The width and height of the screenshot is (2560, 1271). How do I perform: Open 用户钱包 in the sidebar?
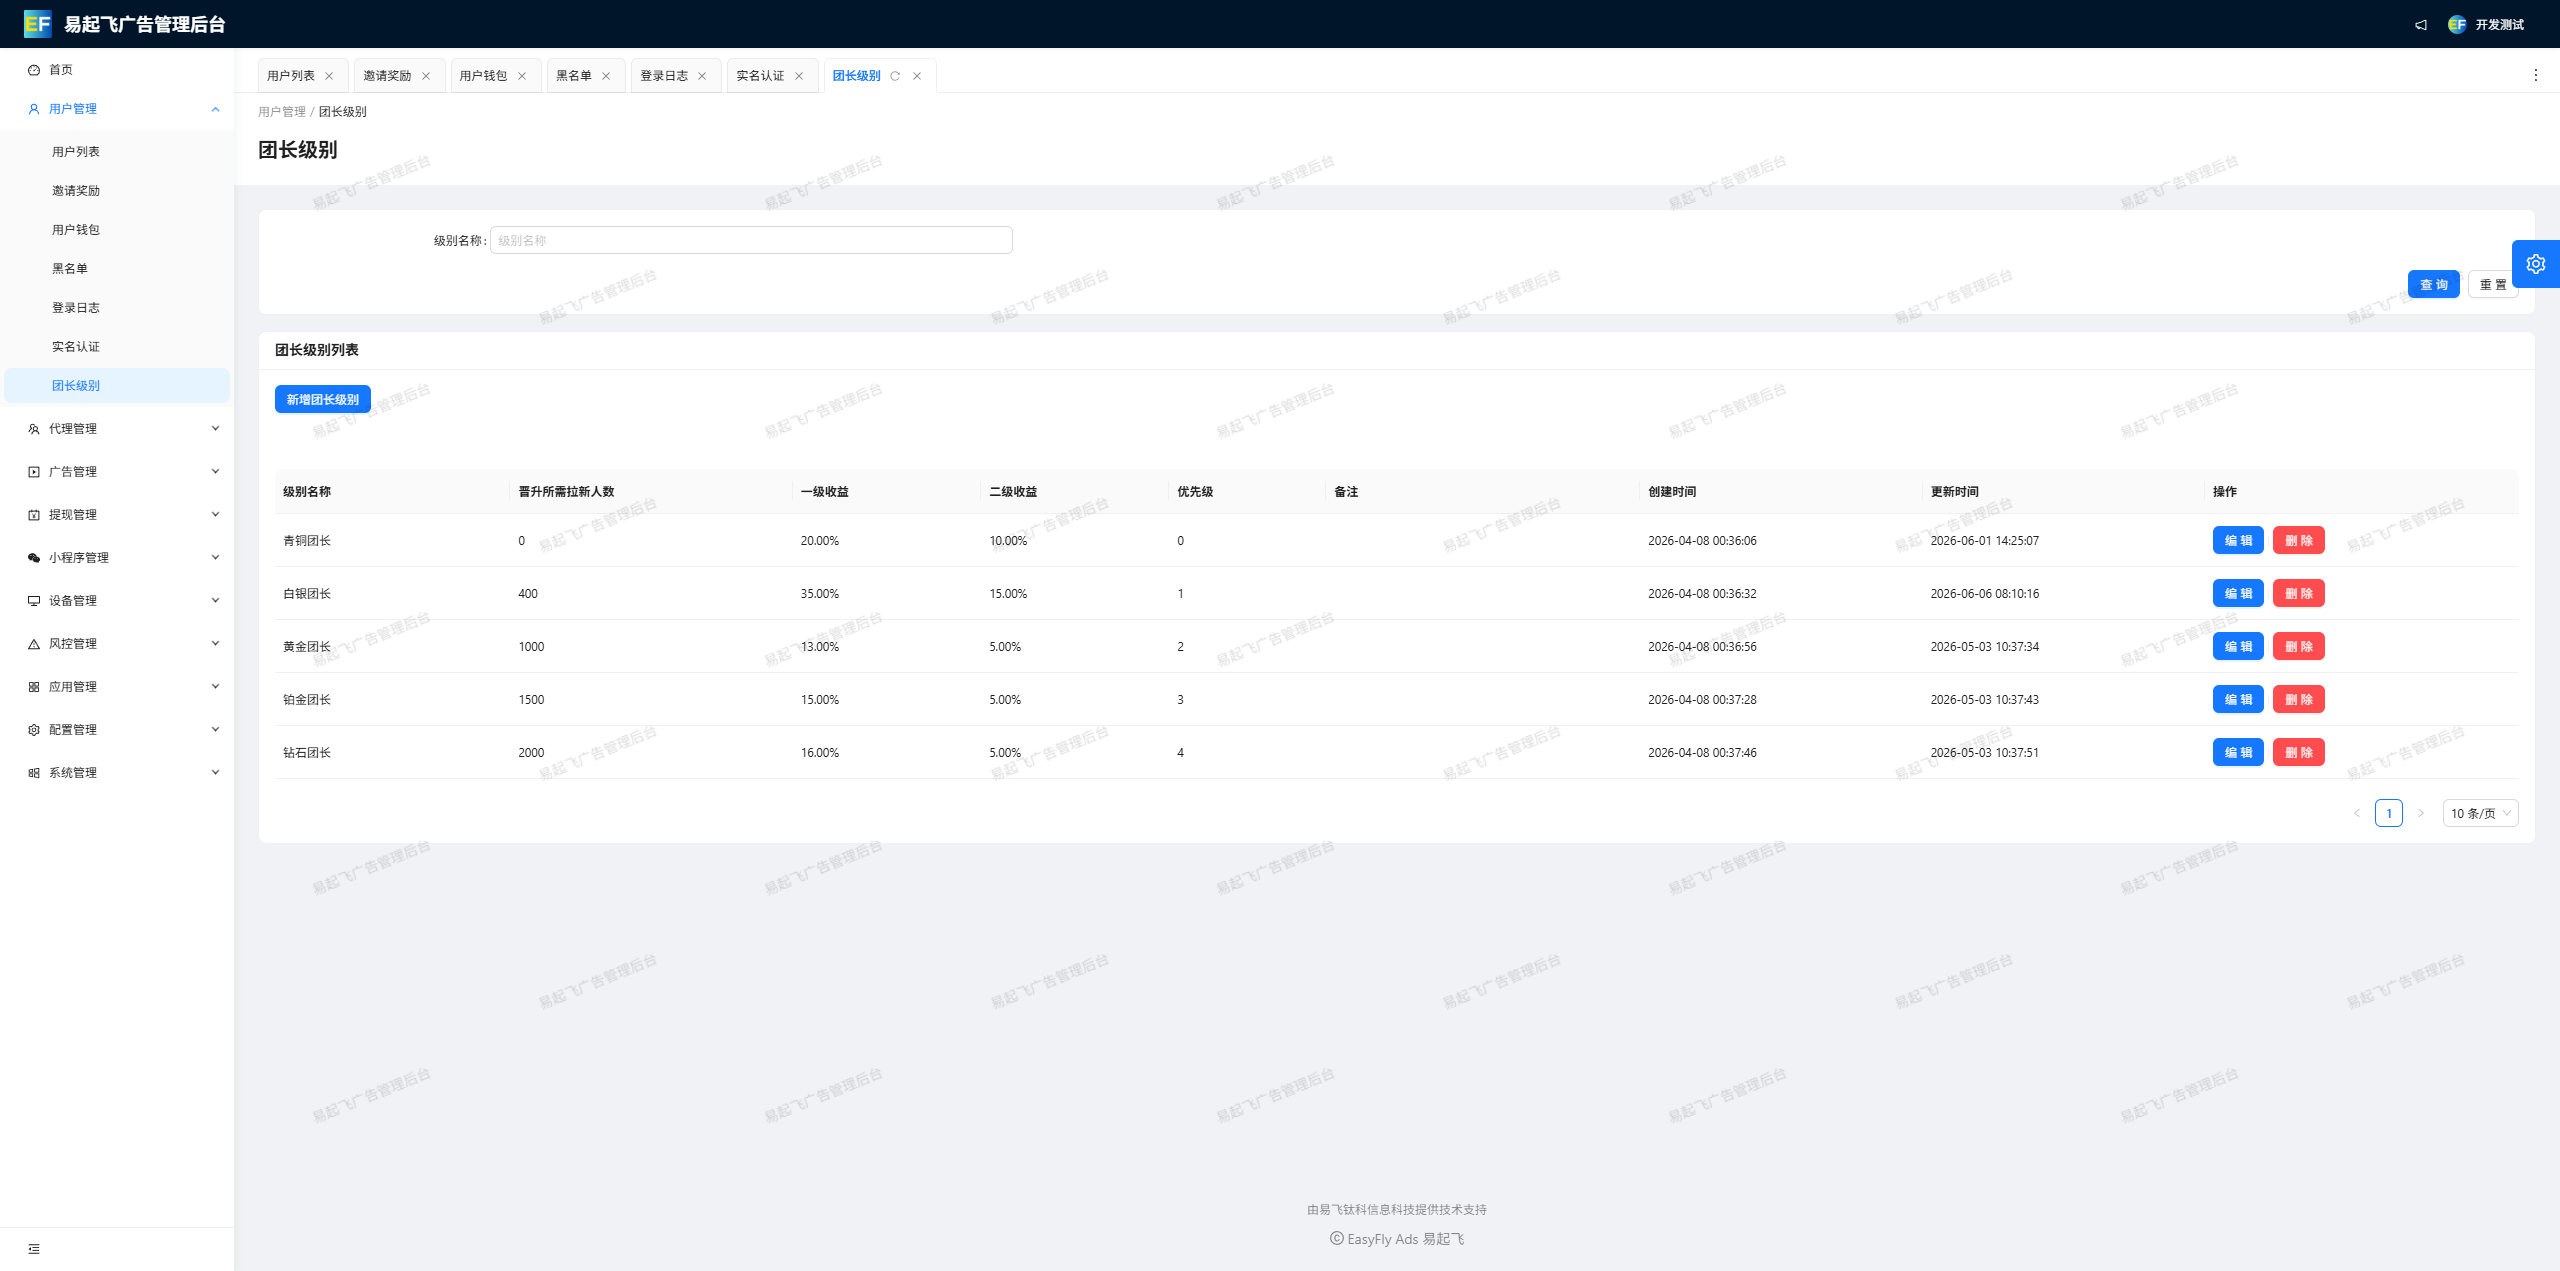point(117,230)
